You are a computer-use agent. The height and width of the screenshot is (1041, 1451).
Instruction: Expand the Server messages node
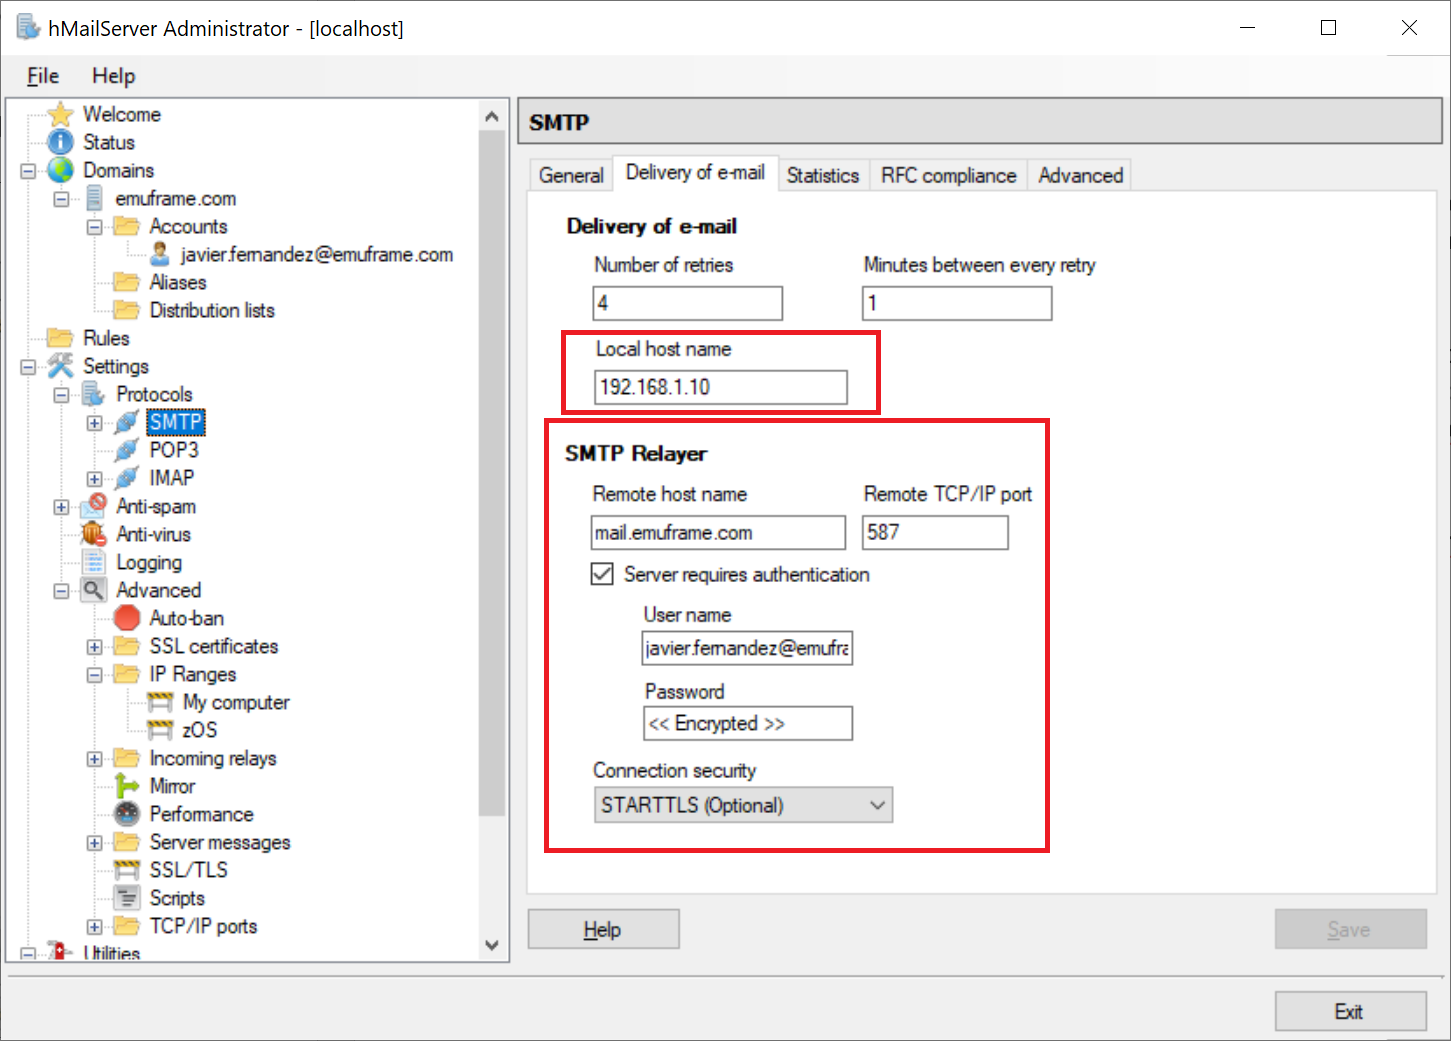(x=94, y=843)
